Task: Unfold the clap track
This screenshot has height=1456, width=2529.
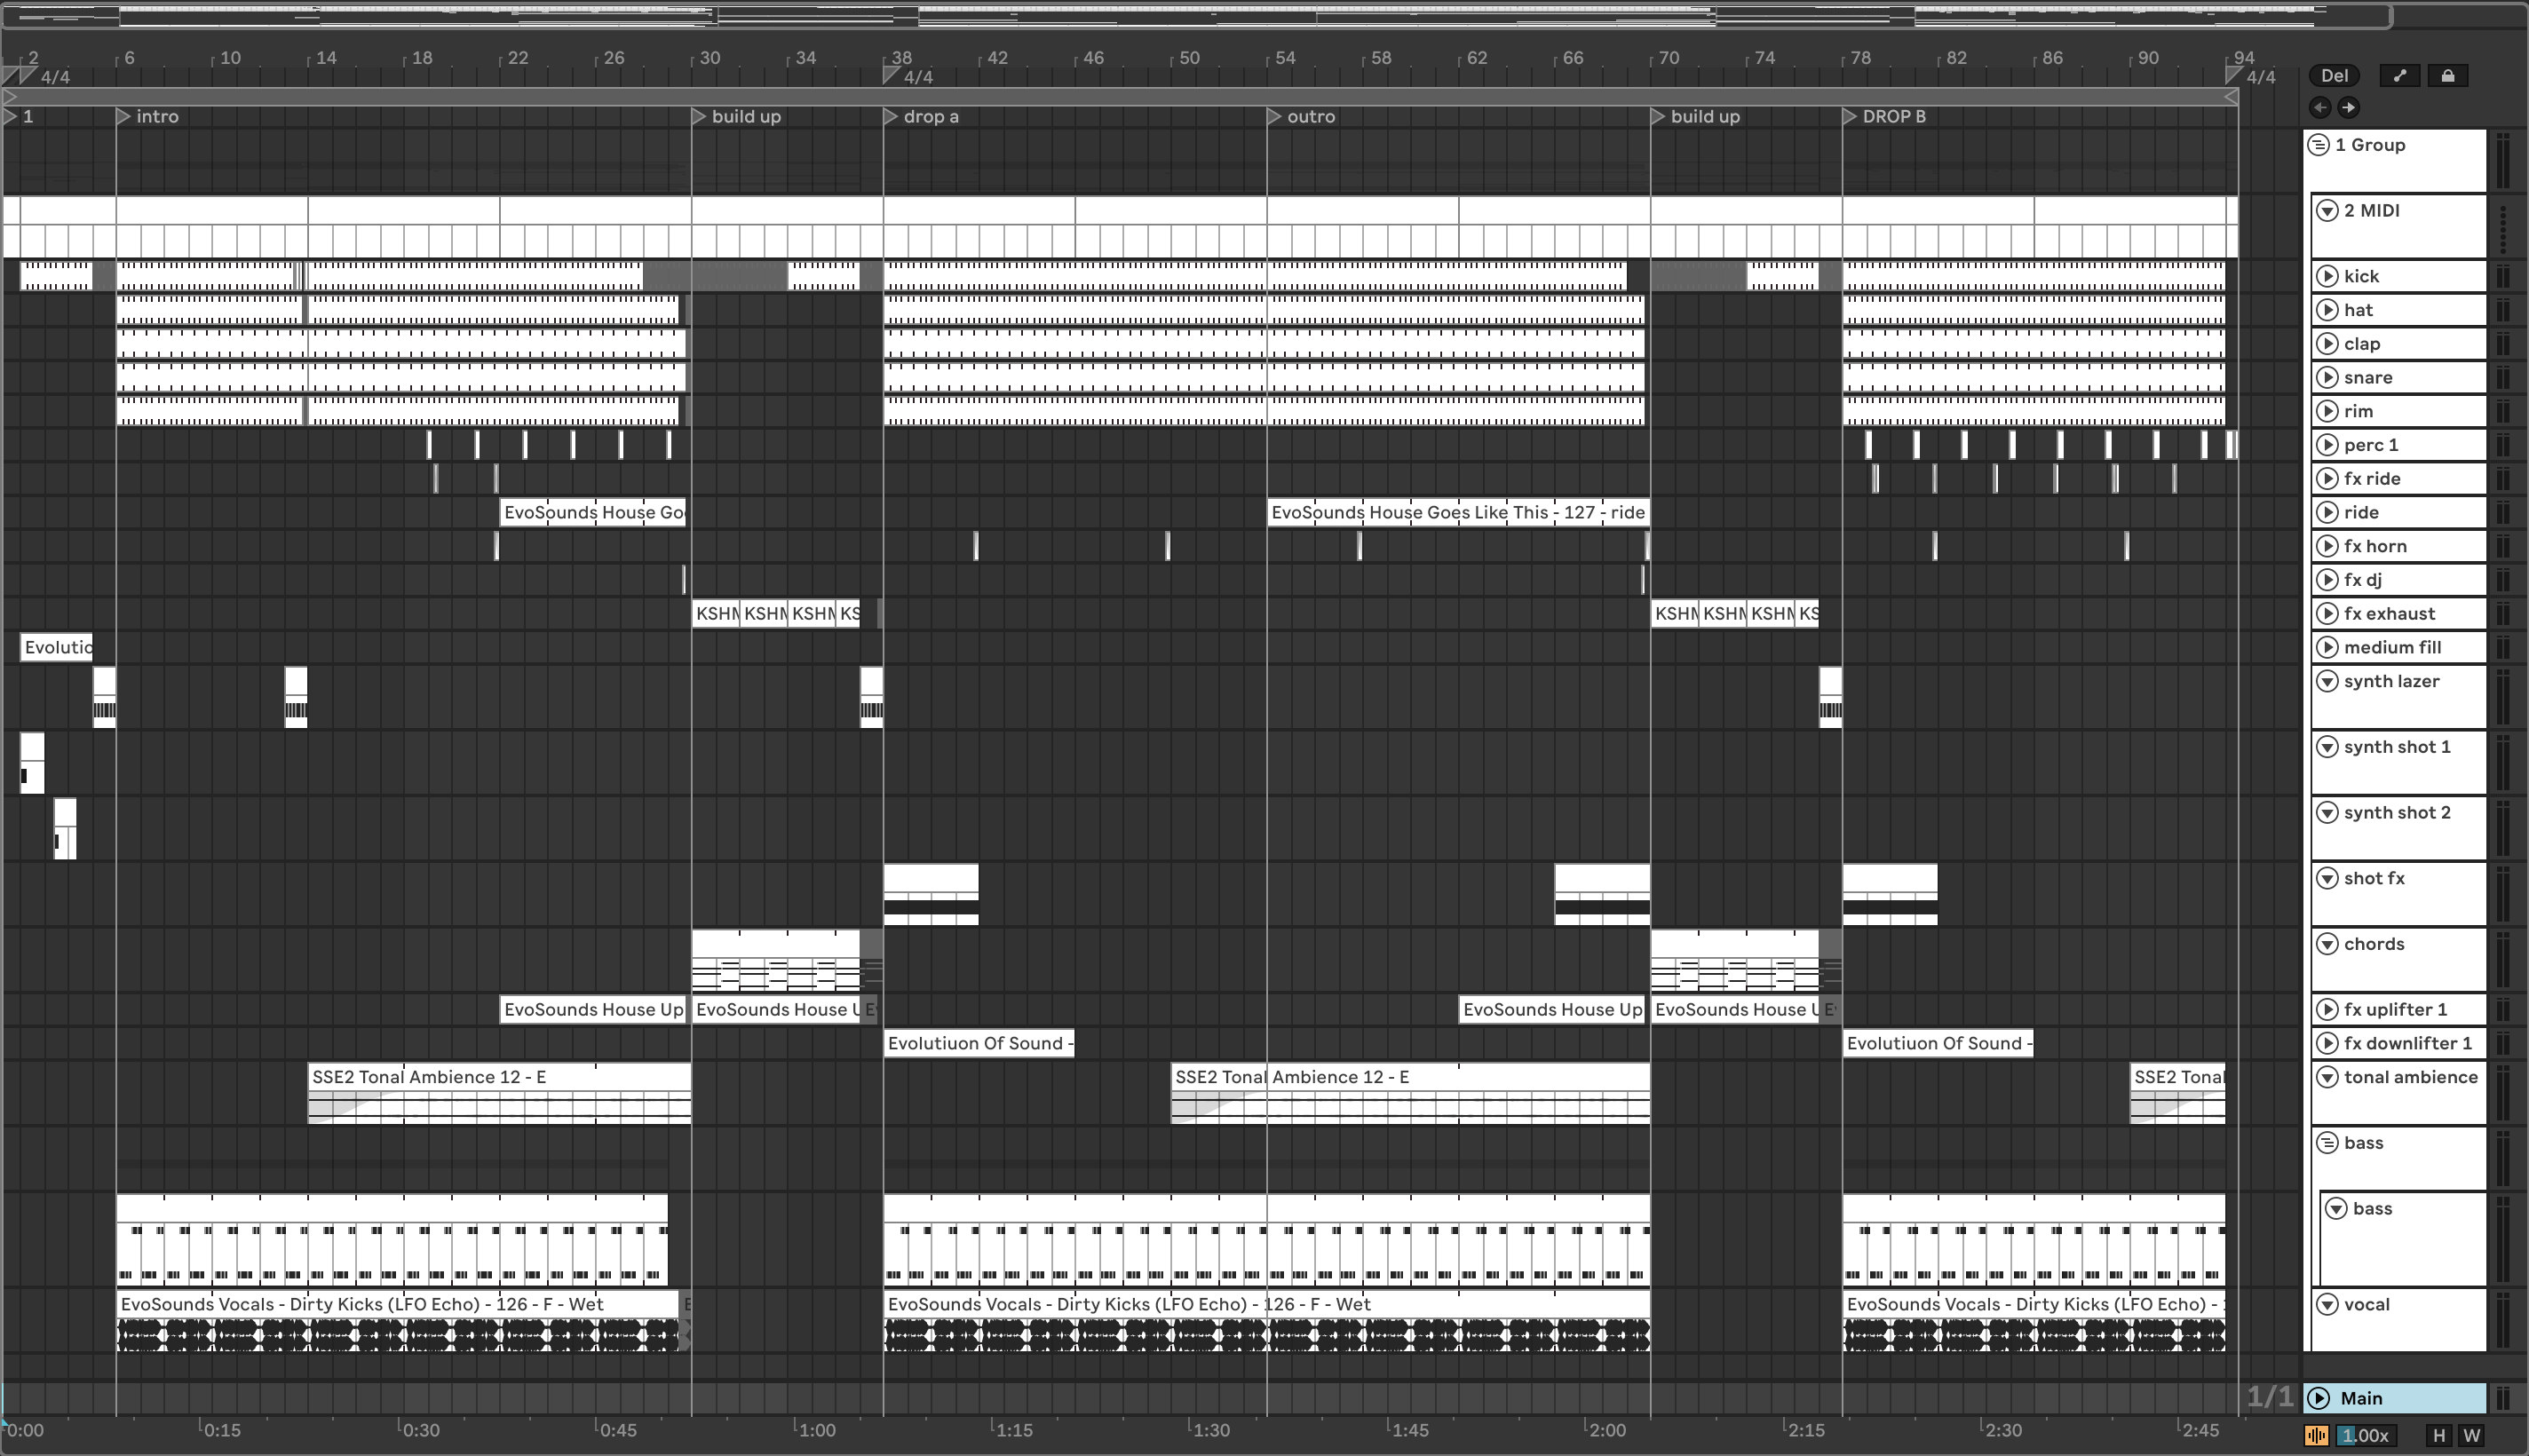Action: click(x=2327, y=344)
